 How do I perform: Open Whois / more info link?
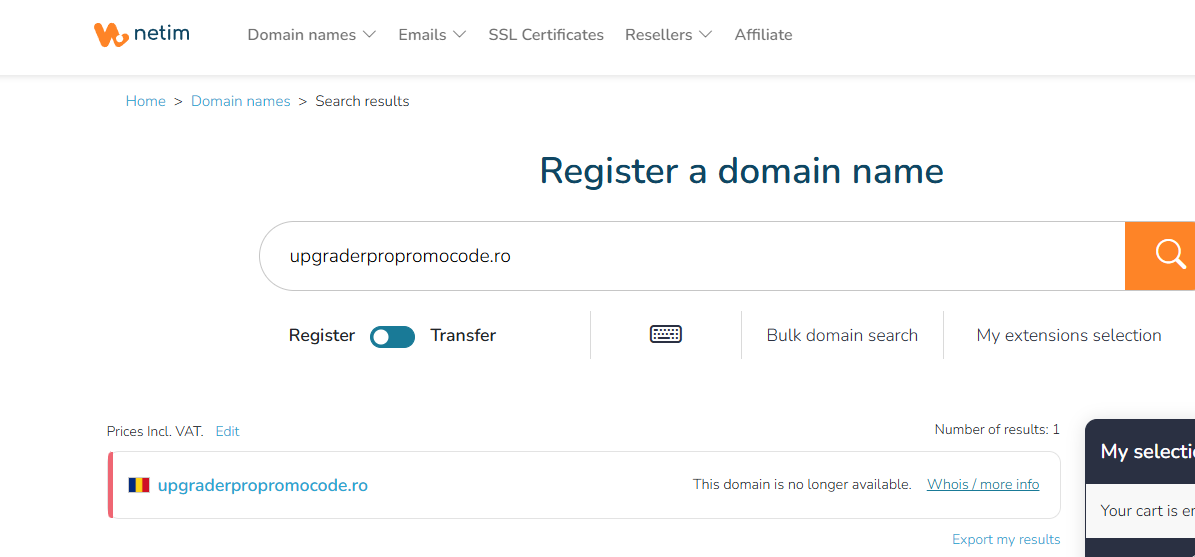[982, 485]
